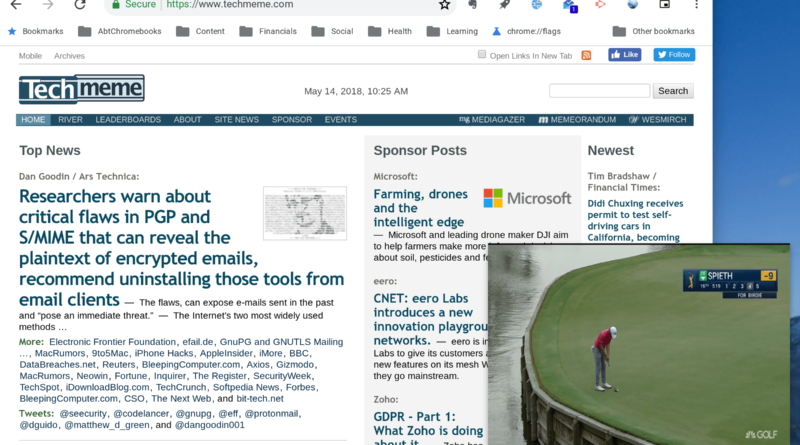The width and height of the screenshot is (800, 445).
Task: Open the GDPR - Part 1 Zoho headline
Action: [x=428, y=429]
